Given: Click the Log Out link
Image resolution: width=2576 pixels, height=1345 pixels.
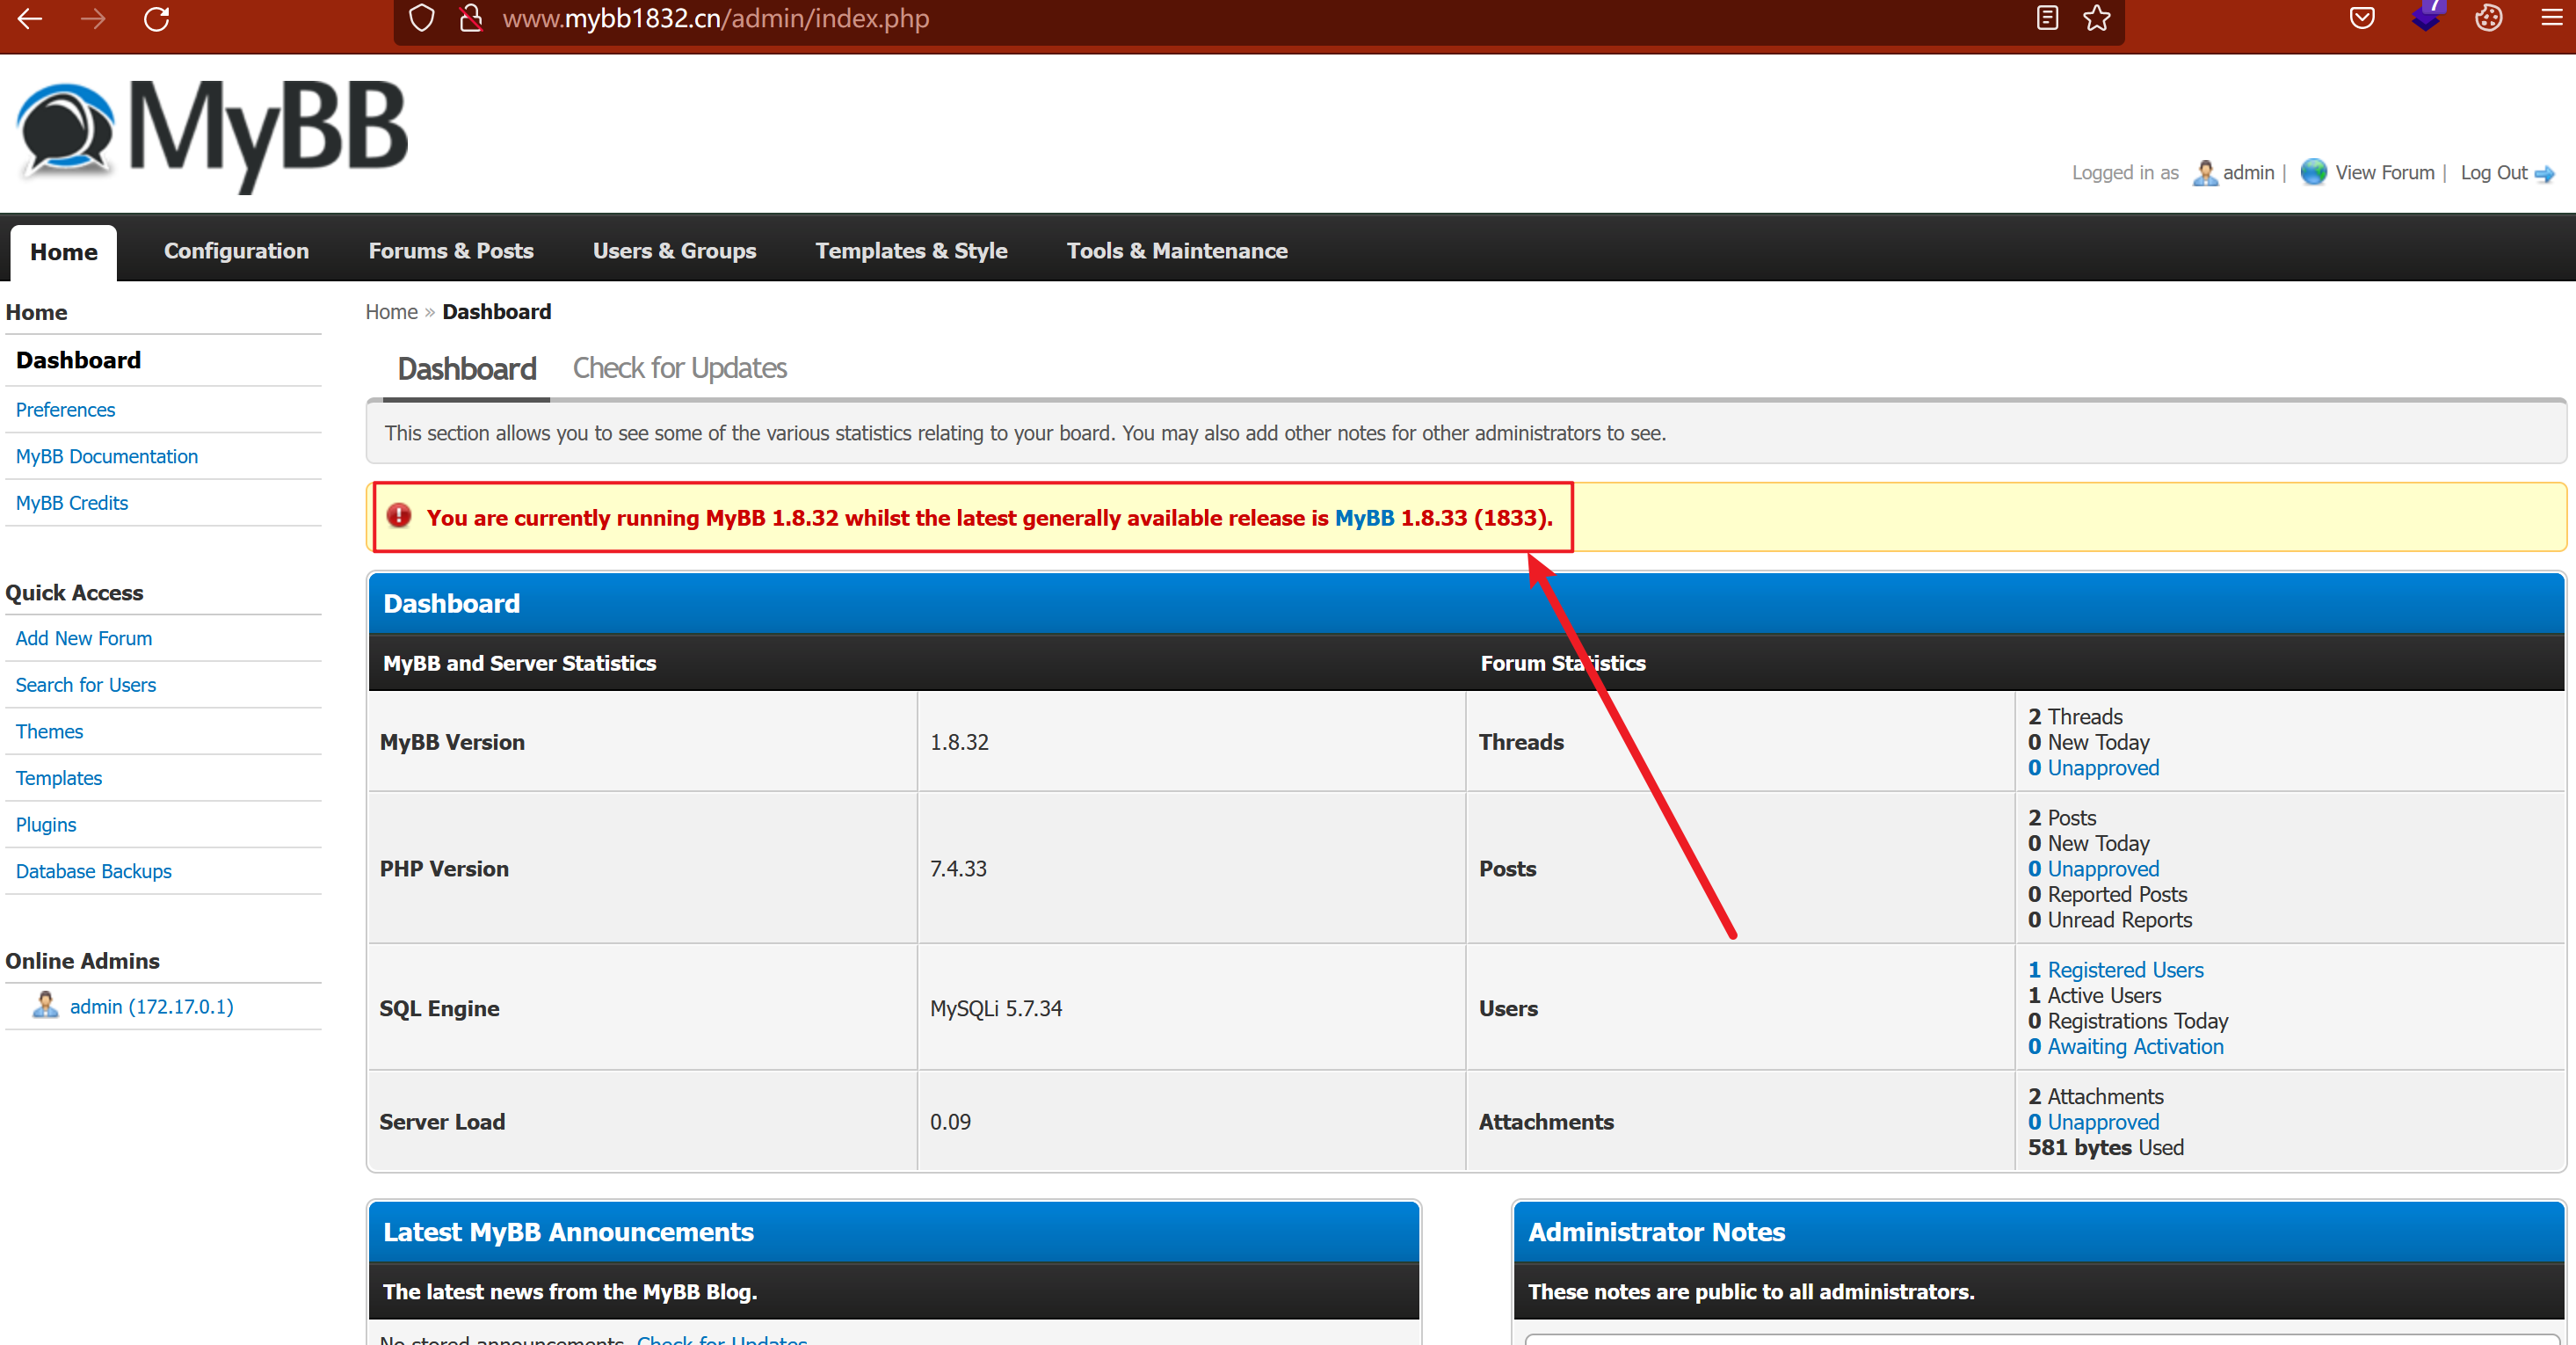Looking at the screenshot, I should click(2493, 173).
